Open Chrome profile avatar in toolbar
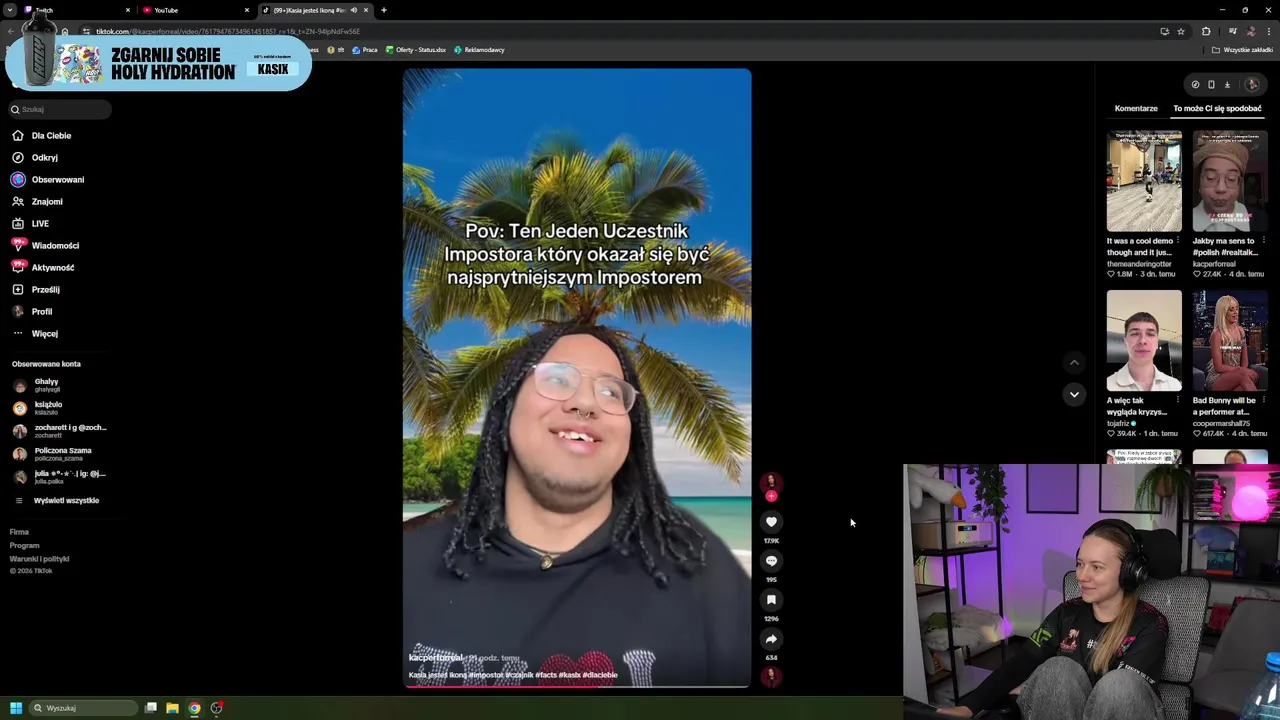The width and height of the screenshot is (1280, 720). [1250, 31]
